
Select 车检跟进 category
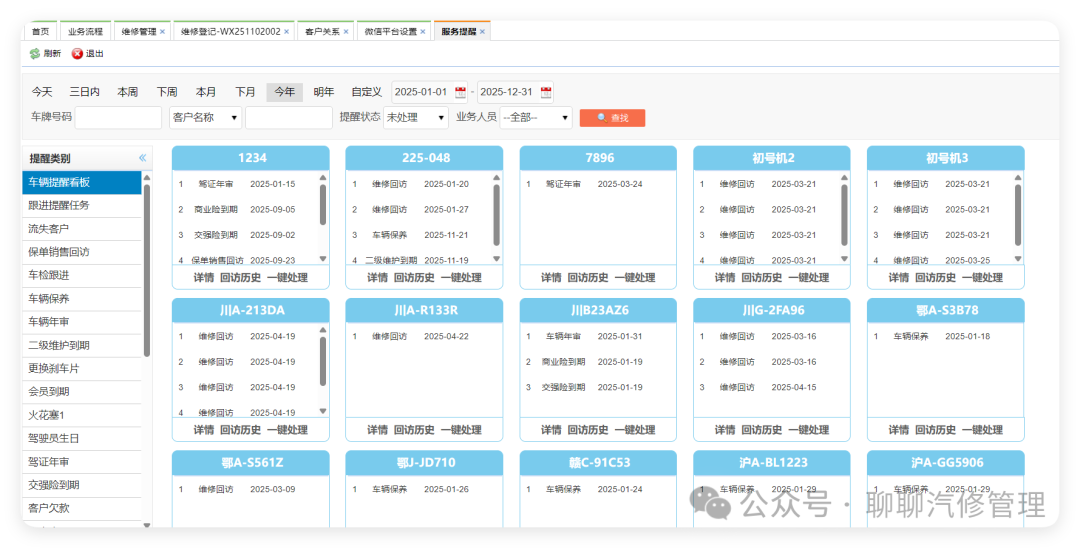(82, 275)
